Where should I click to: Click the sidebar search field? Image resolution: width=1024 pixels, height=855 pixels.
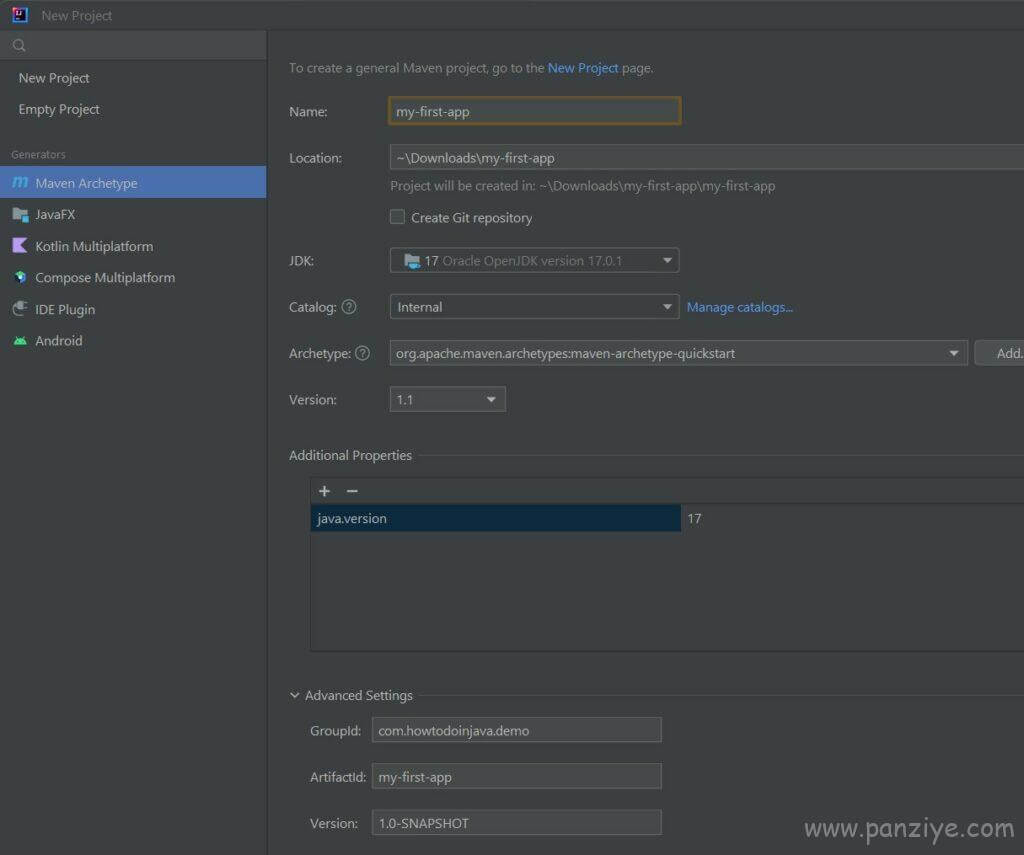click(133, 45)
